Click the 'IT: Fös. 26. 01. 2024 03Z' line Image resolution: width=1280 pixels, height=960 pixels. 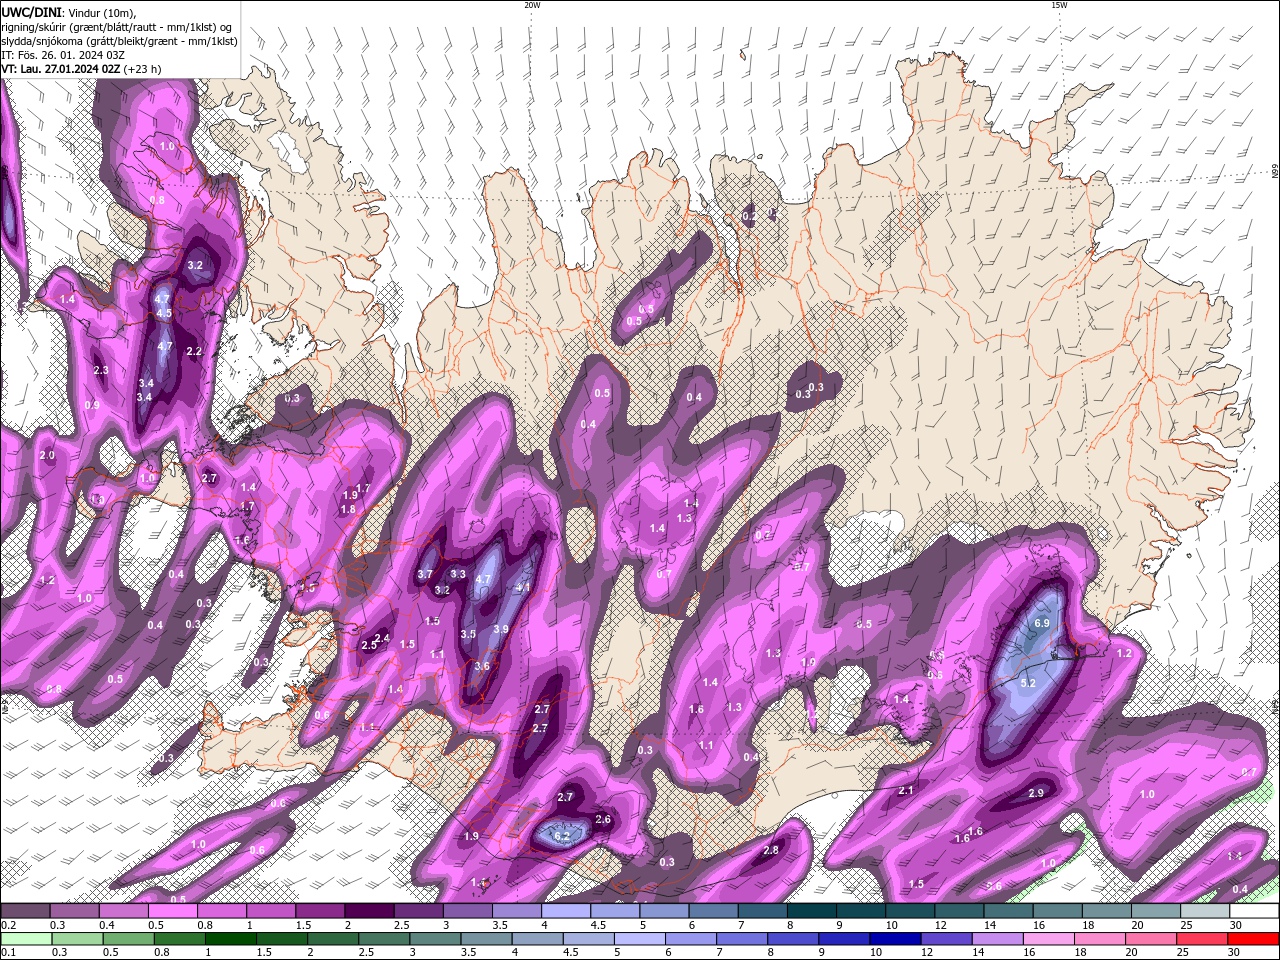(x=62, y=55)
